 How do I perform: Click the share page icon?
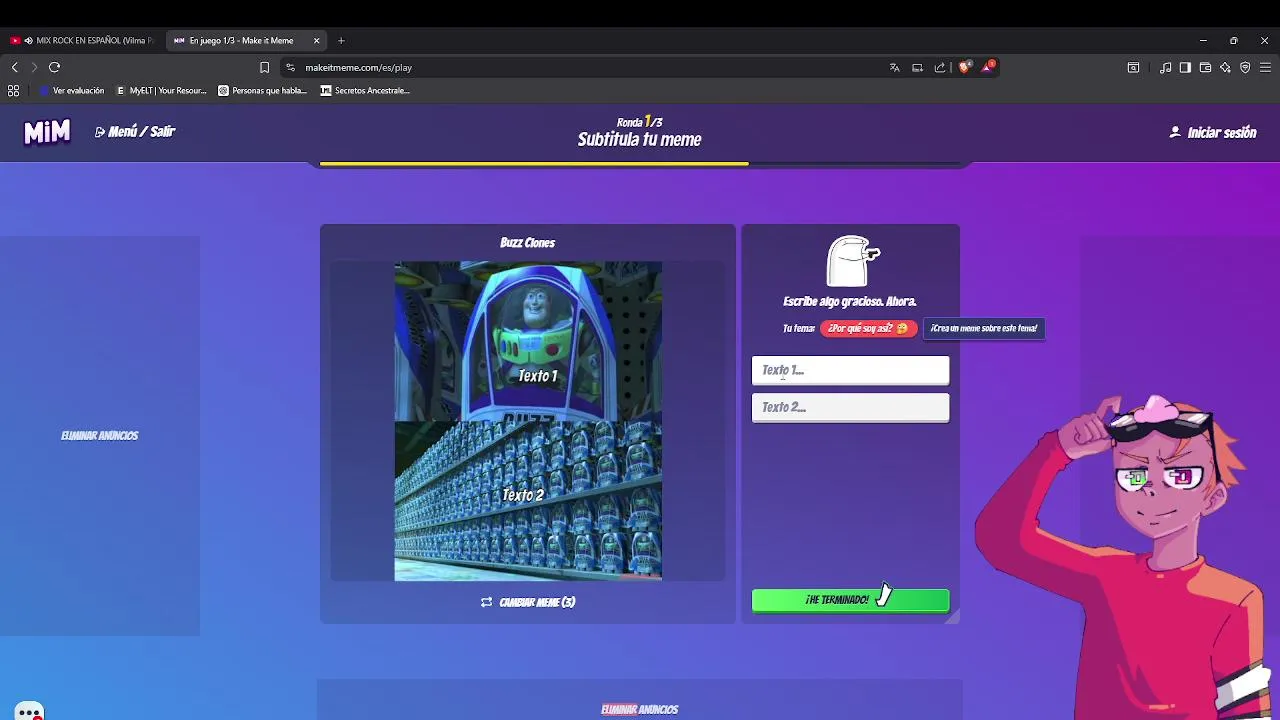pos(940,67)
